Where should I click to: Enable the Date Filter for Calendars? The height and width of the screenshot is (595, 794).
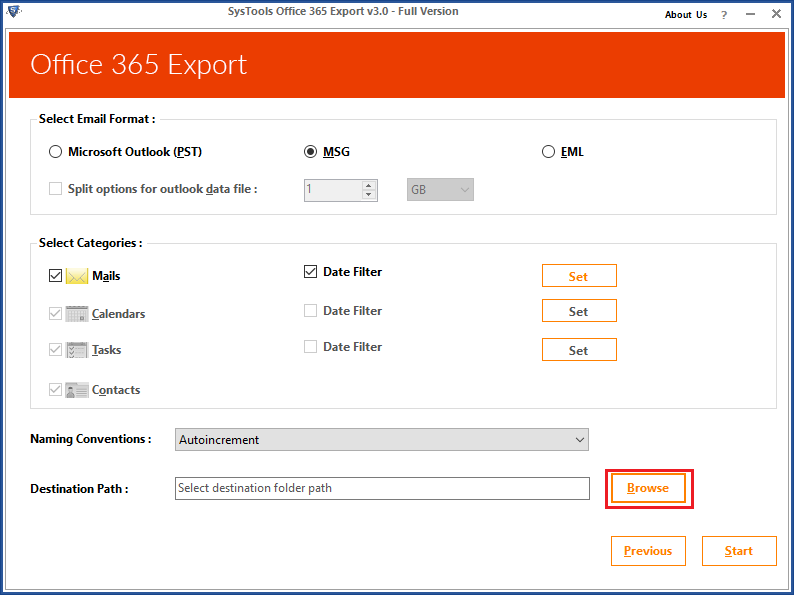[310, 310]
